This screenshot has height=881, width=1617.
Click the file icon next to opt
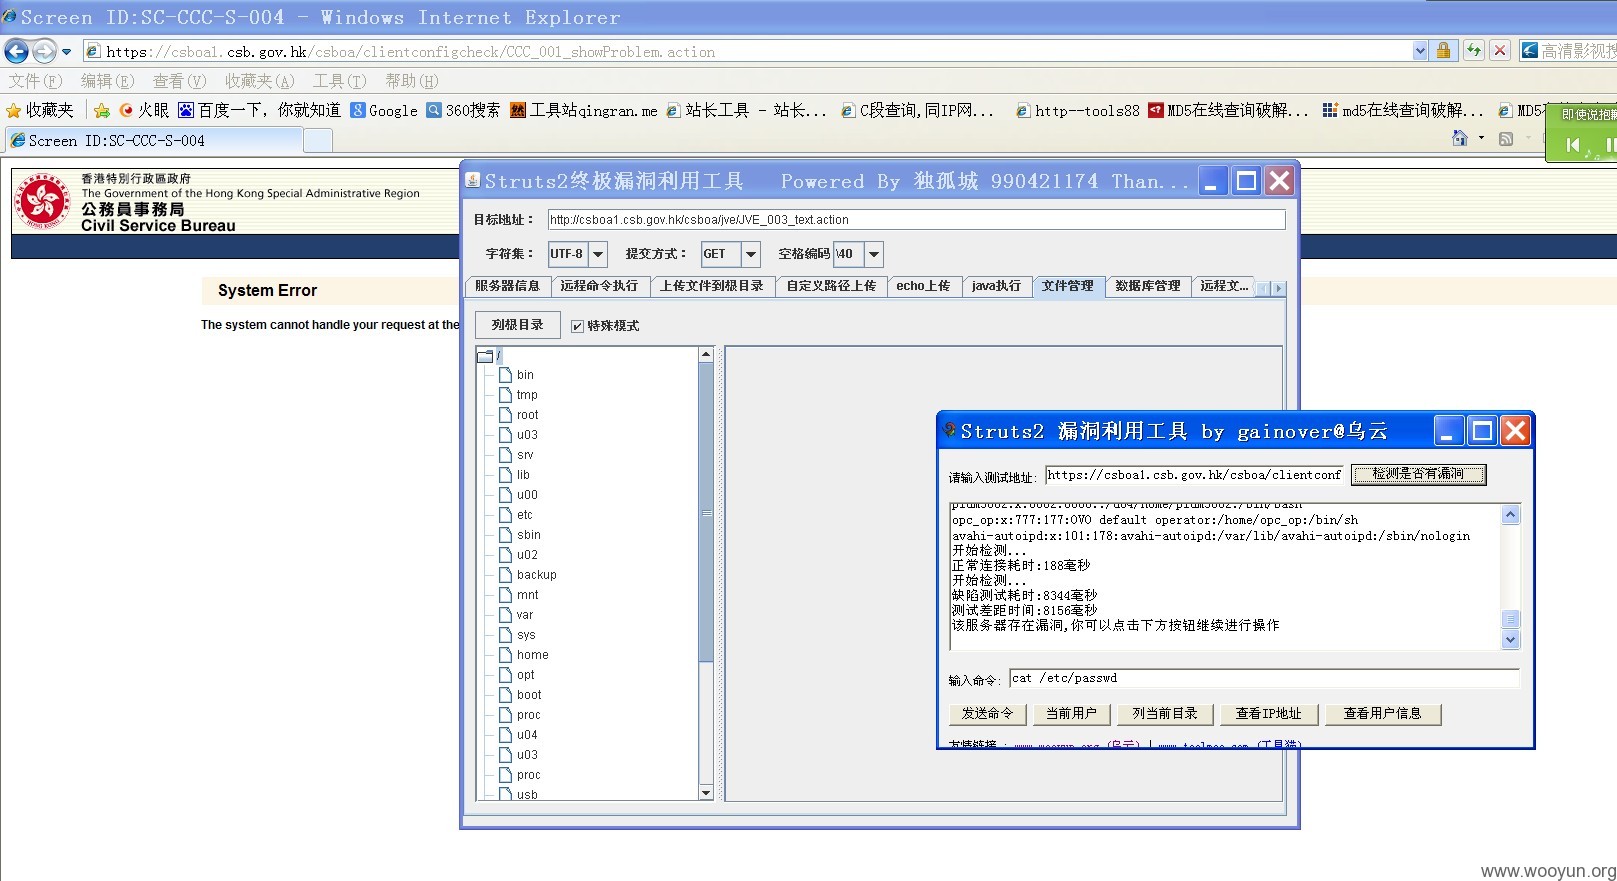click(505, 675)
